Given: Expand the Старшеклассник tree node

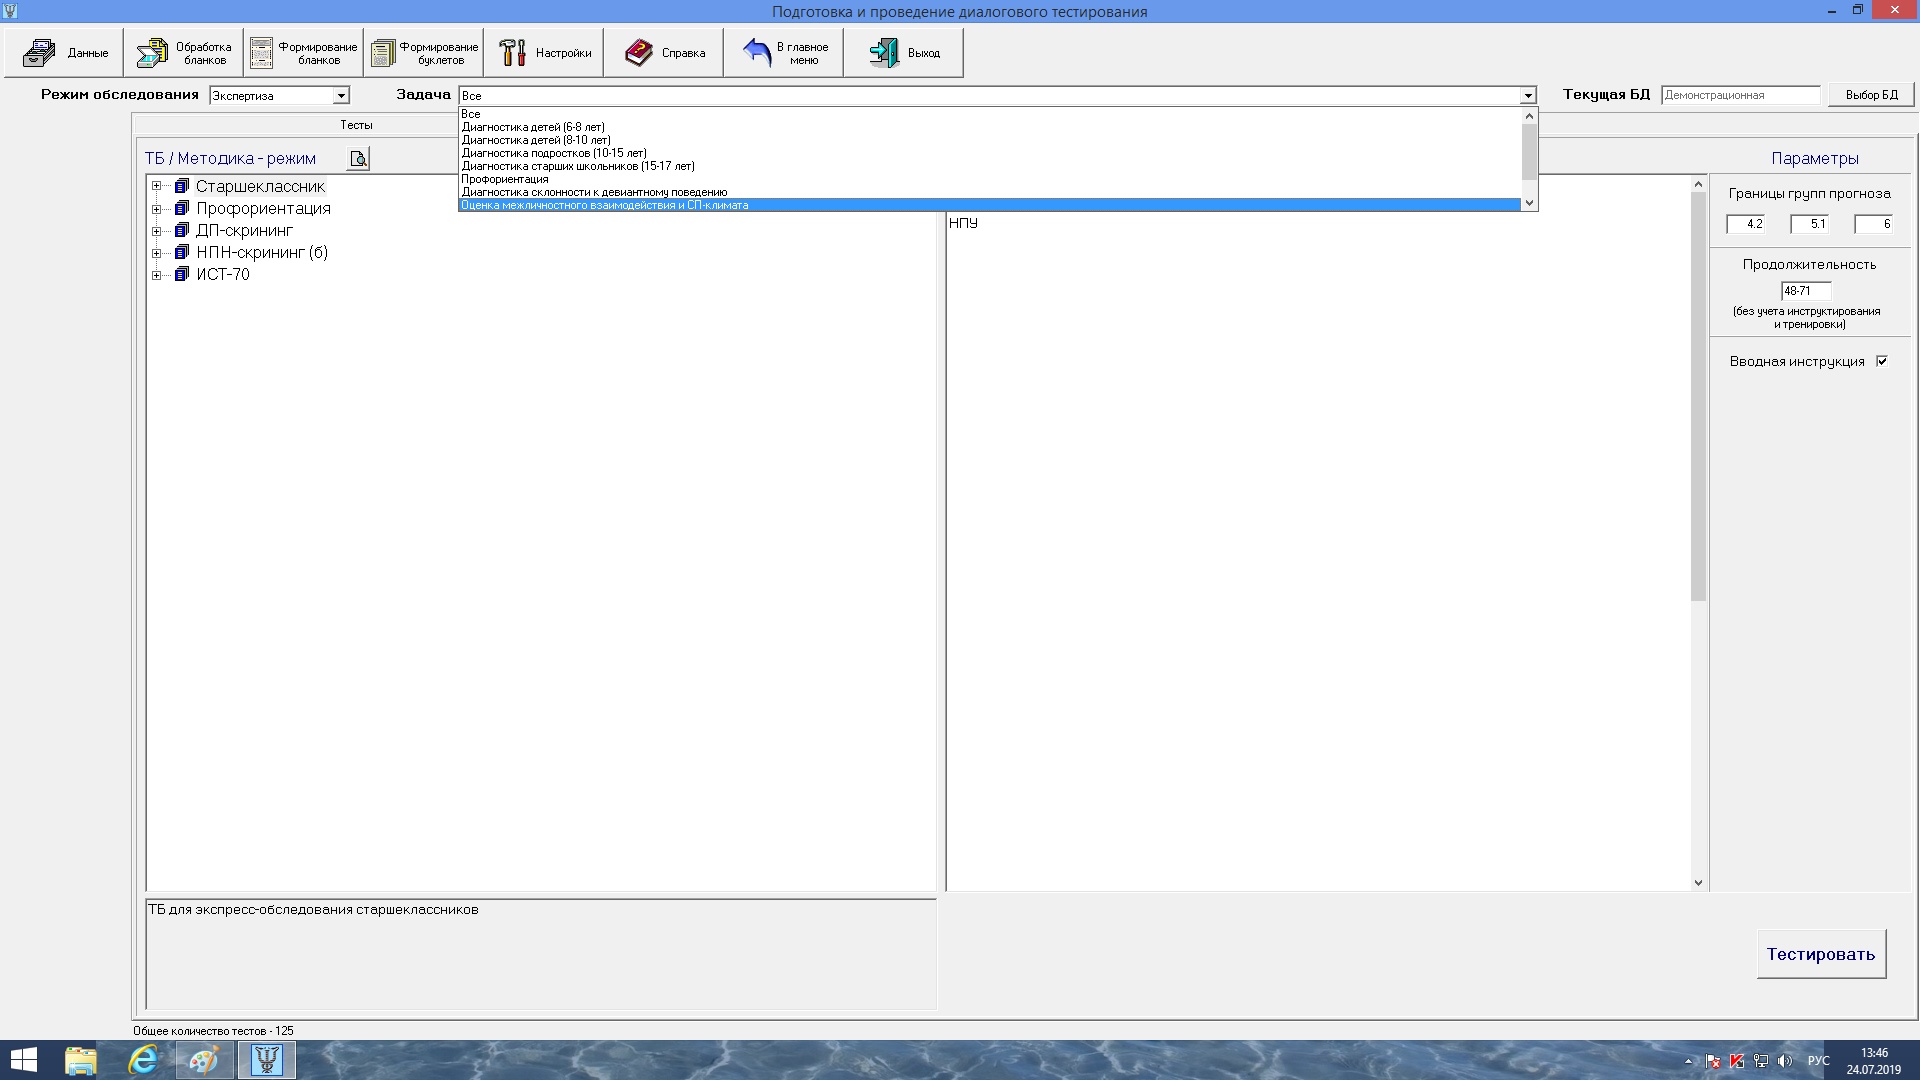Looking at the screenshot, I should pos(156,186).
